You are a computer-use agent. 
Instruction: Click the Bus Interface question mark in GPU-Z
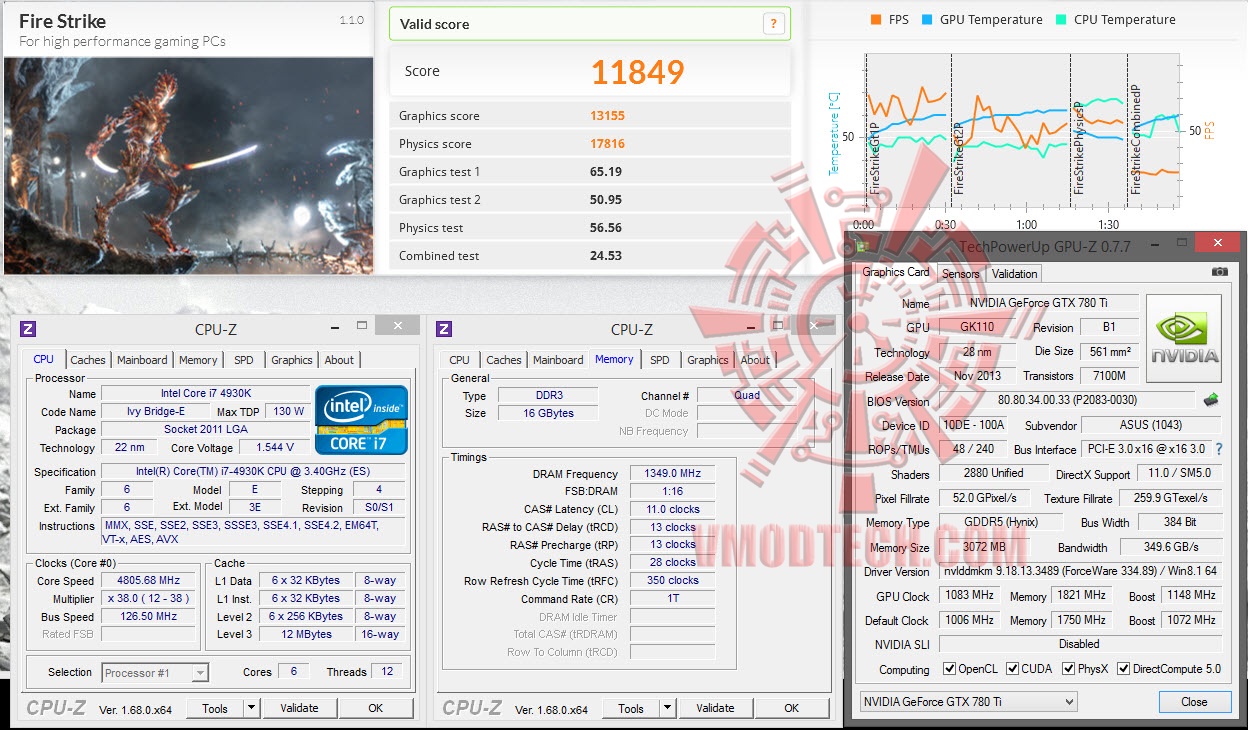pos(1219,449)
